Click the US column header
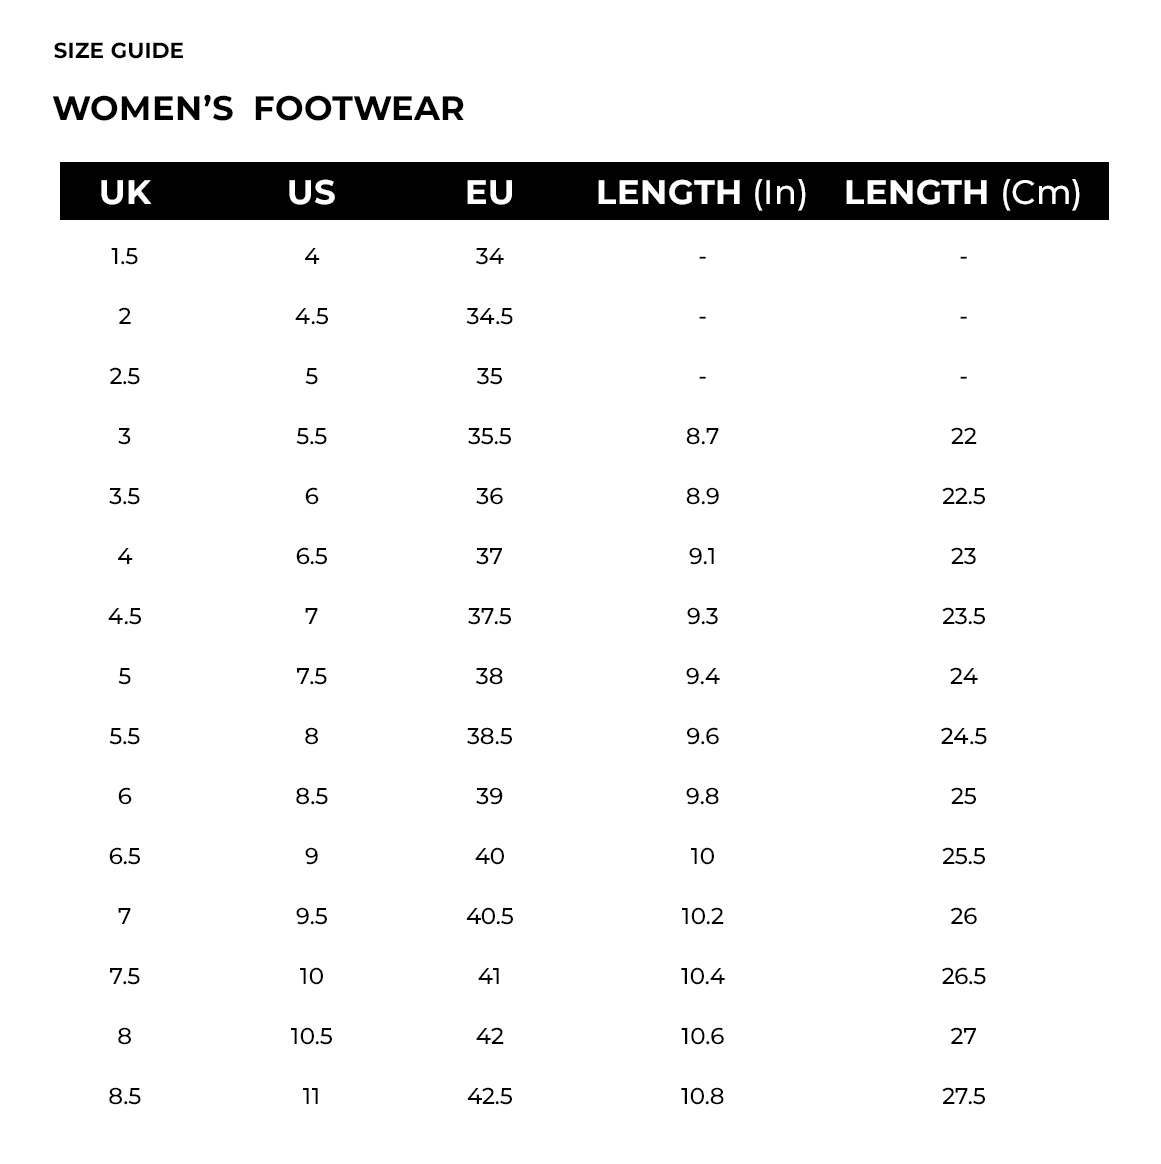1161x1164 pixels. (311, 192)
